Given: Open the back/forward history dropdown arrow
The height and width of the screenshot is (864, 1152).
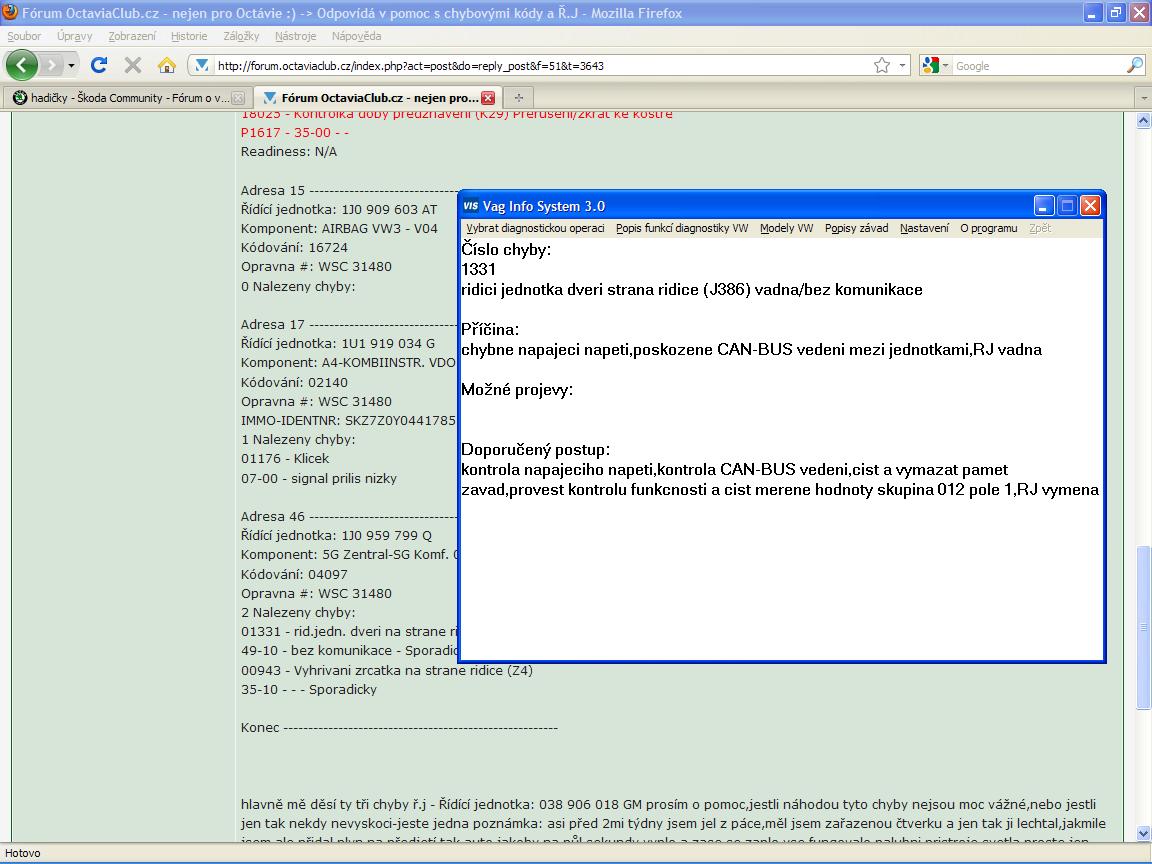Looking at the screenshot, I should pyautogui.click(x=71, y=65).
